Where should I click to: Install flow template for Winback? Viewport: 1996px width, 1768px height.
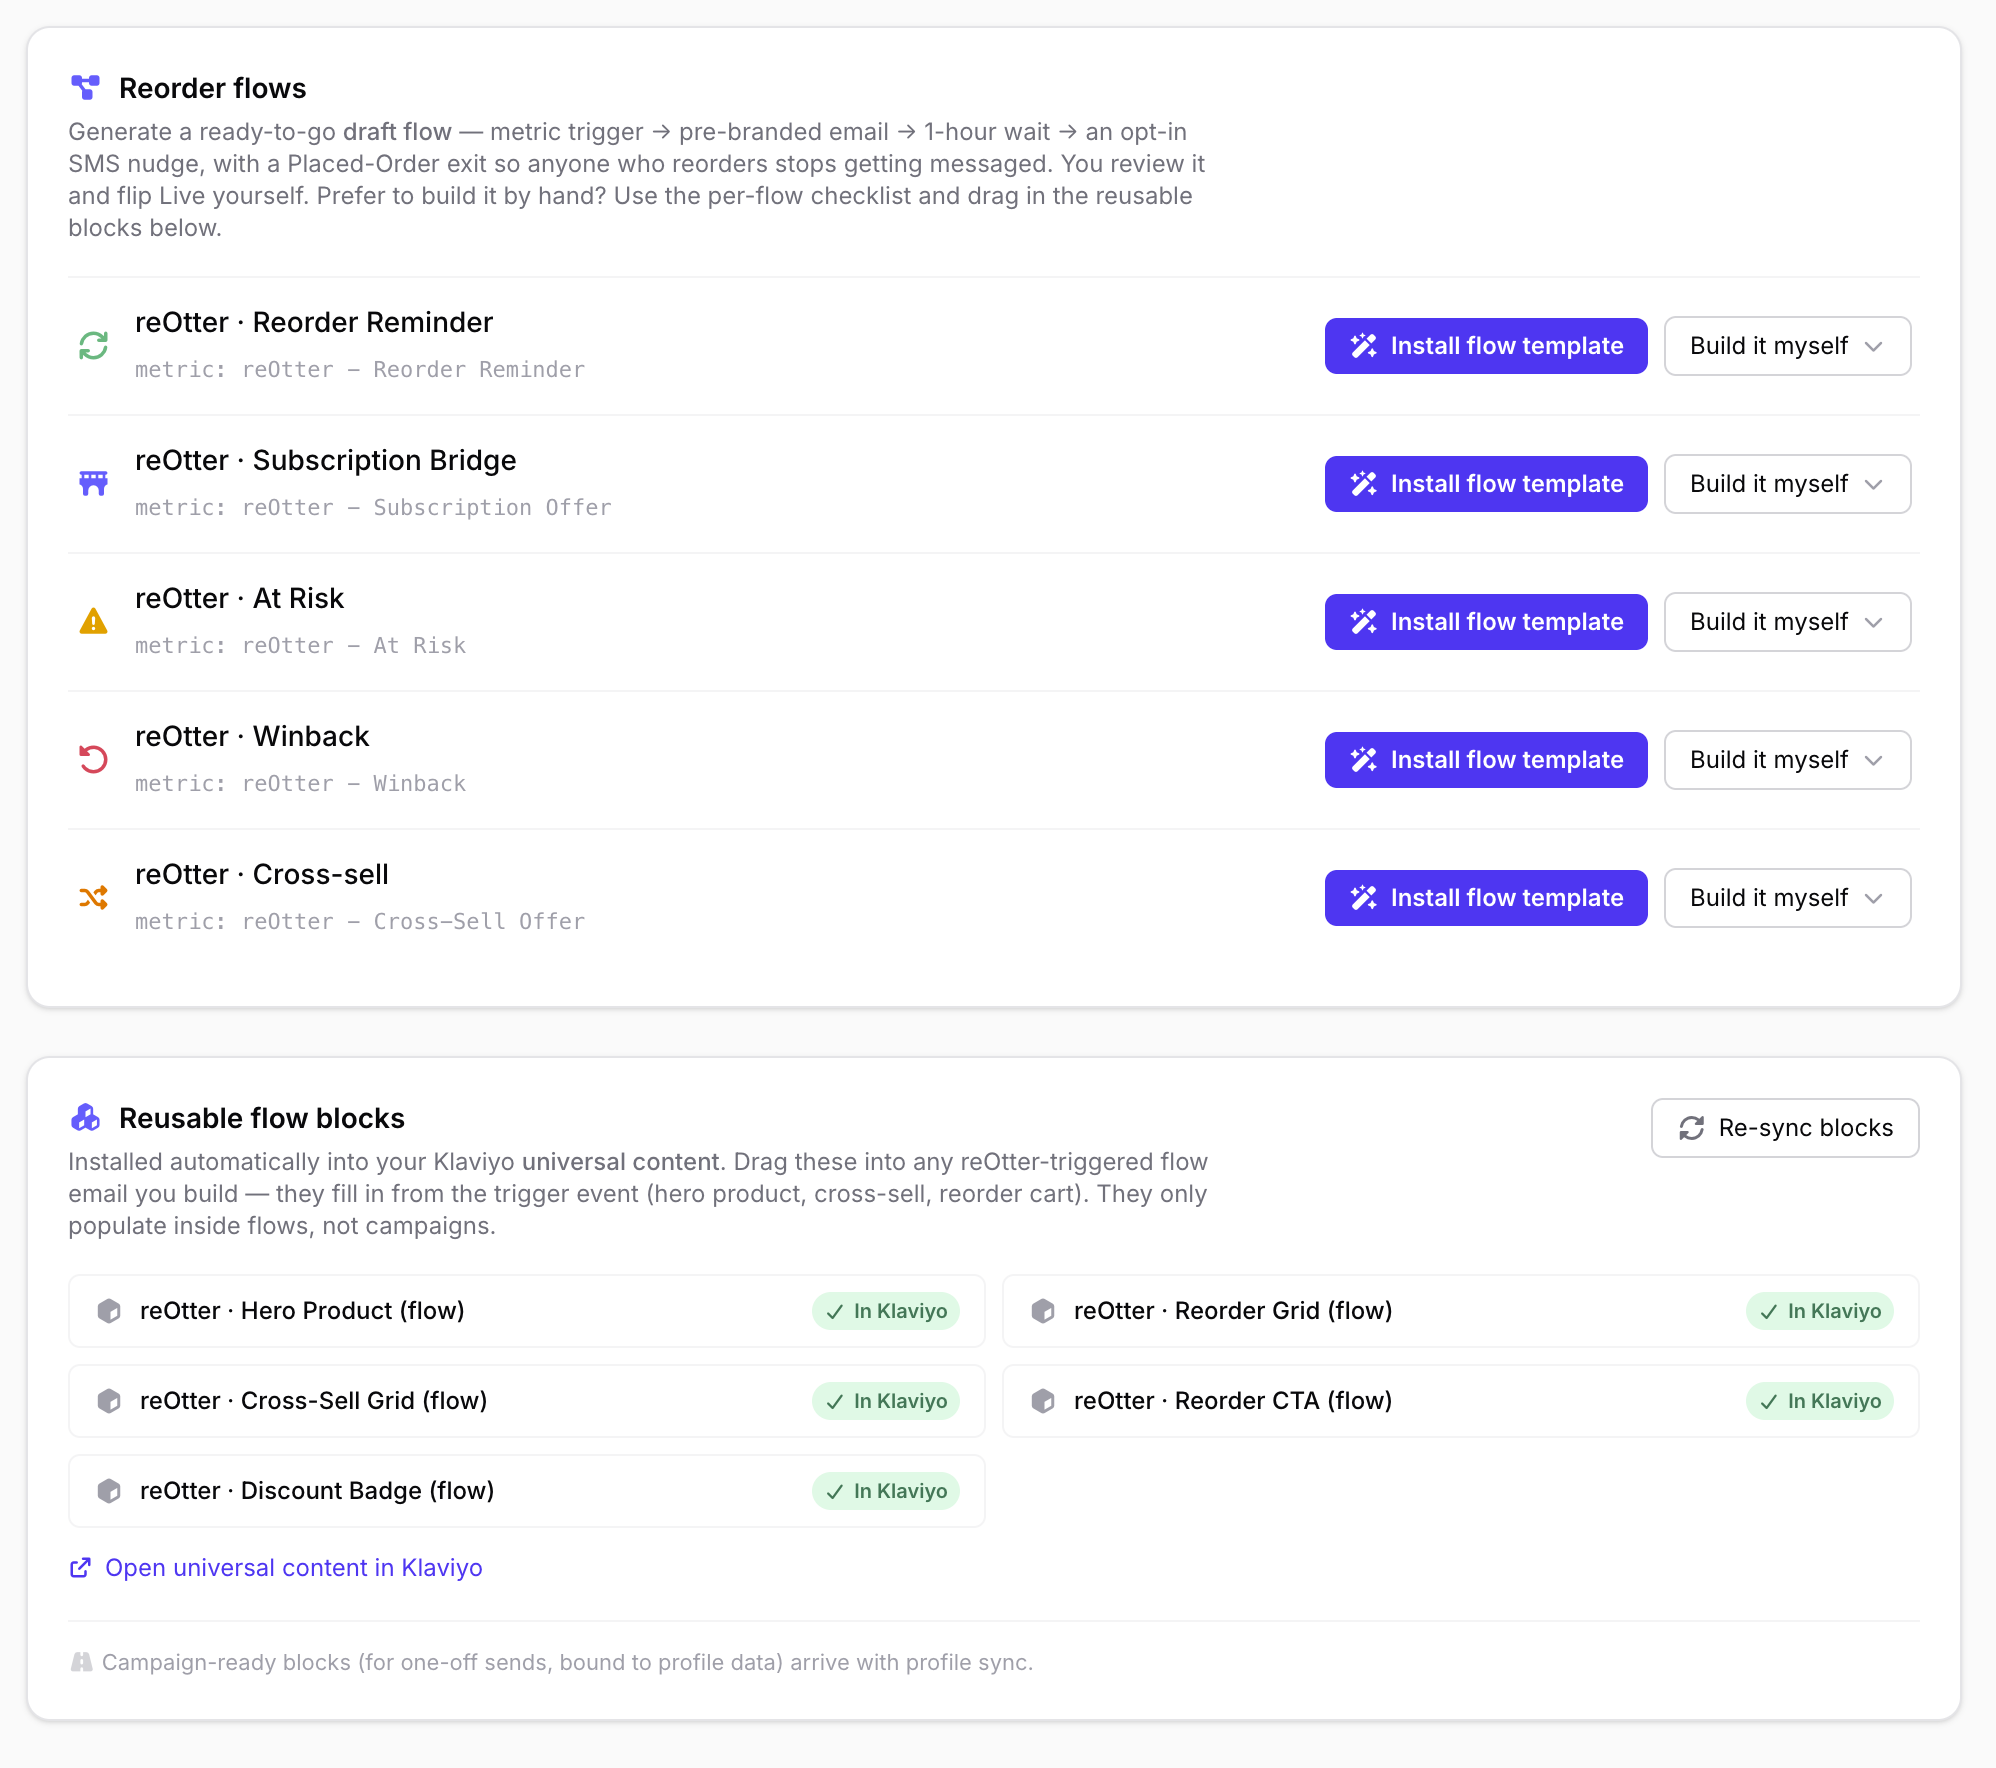point(1486,760)
